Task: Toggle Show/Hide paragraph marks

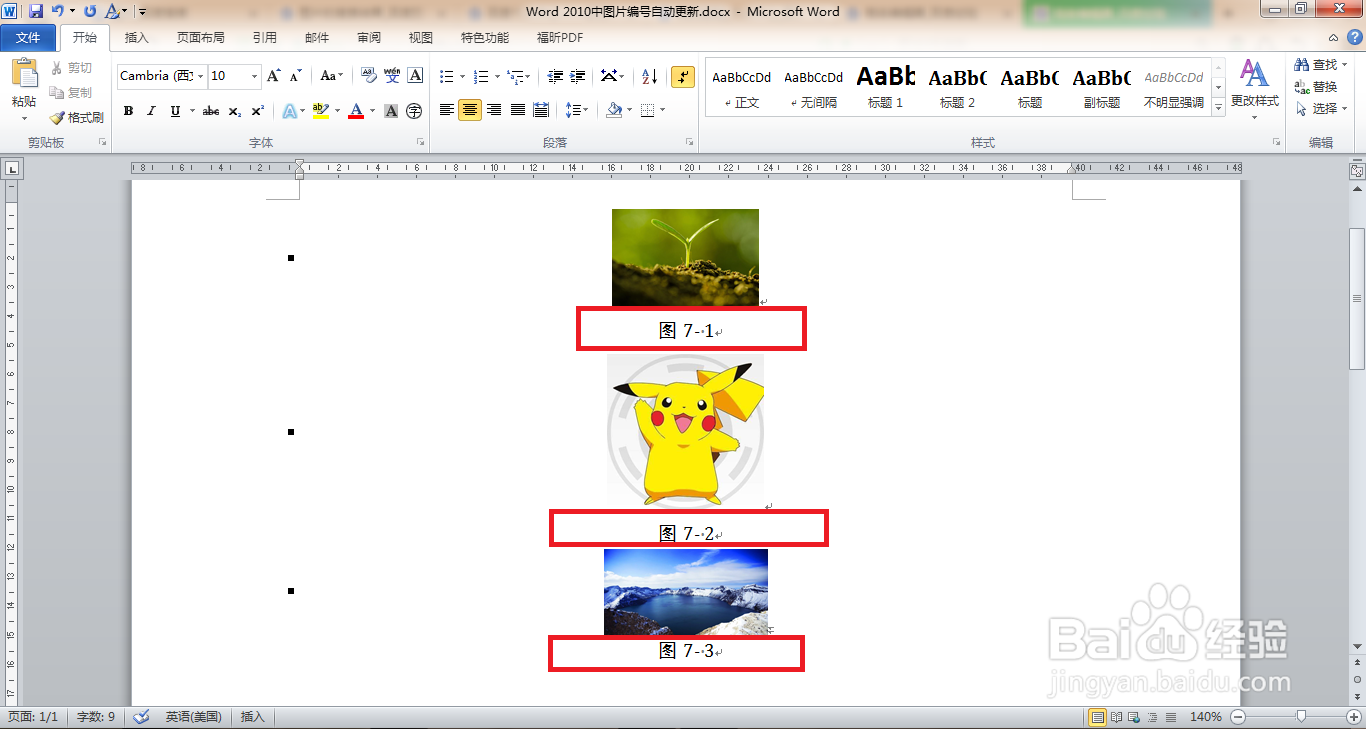Action: (683, 76)
